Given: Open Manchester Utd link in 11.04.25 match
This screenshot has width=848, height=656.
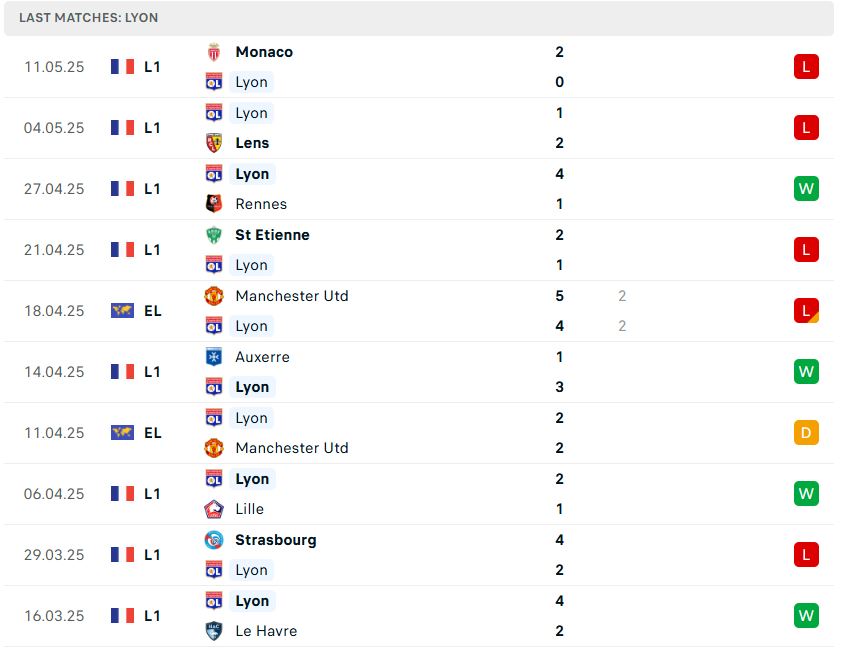Looking at the screenshot, I should pyautogui.click(x=292, y=448).
